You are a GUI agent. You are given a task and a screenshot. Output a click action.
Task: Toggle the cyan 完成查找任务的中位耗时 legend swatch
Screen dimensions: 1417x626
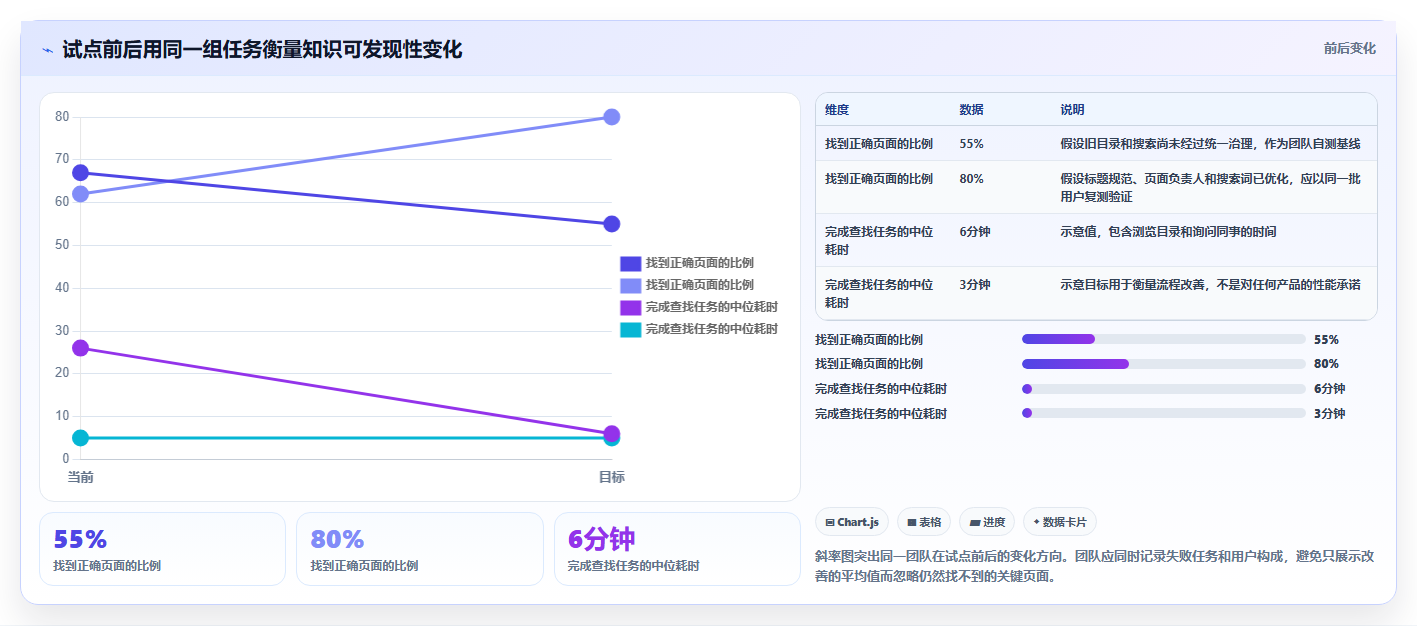[630, 329]
